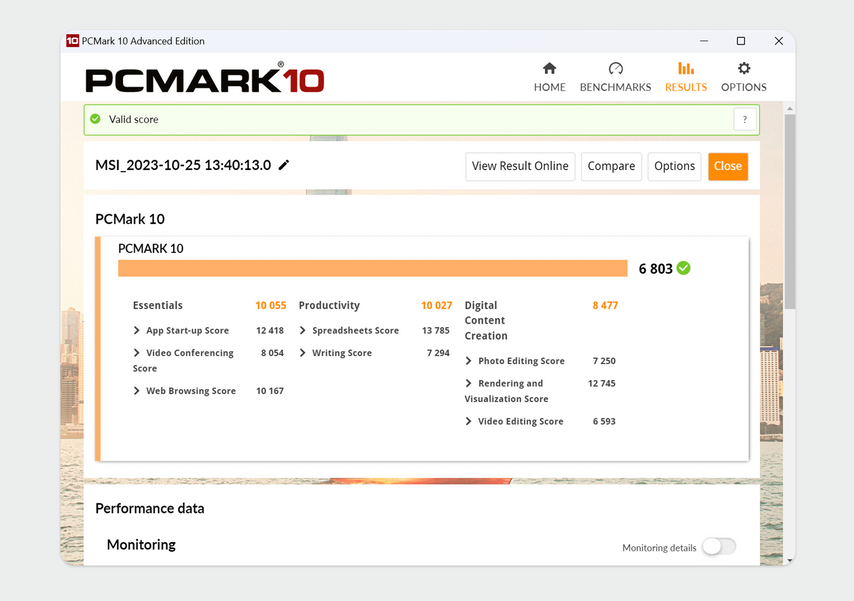Image resolution: width=854 pixels, height=601 pixels.
Task: Open result Options button
Action: coord(674,166)
